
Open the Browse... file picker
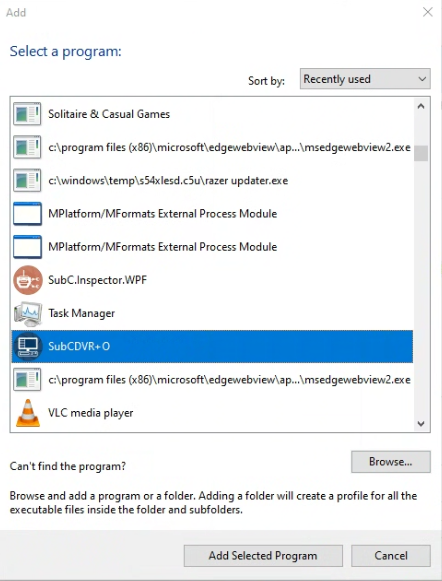[x=391, y=462]
